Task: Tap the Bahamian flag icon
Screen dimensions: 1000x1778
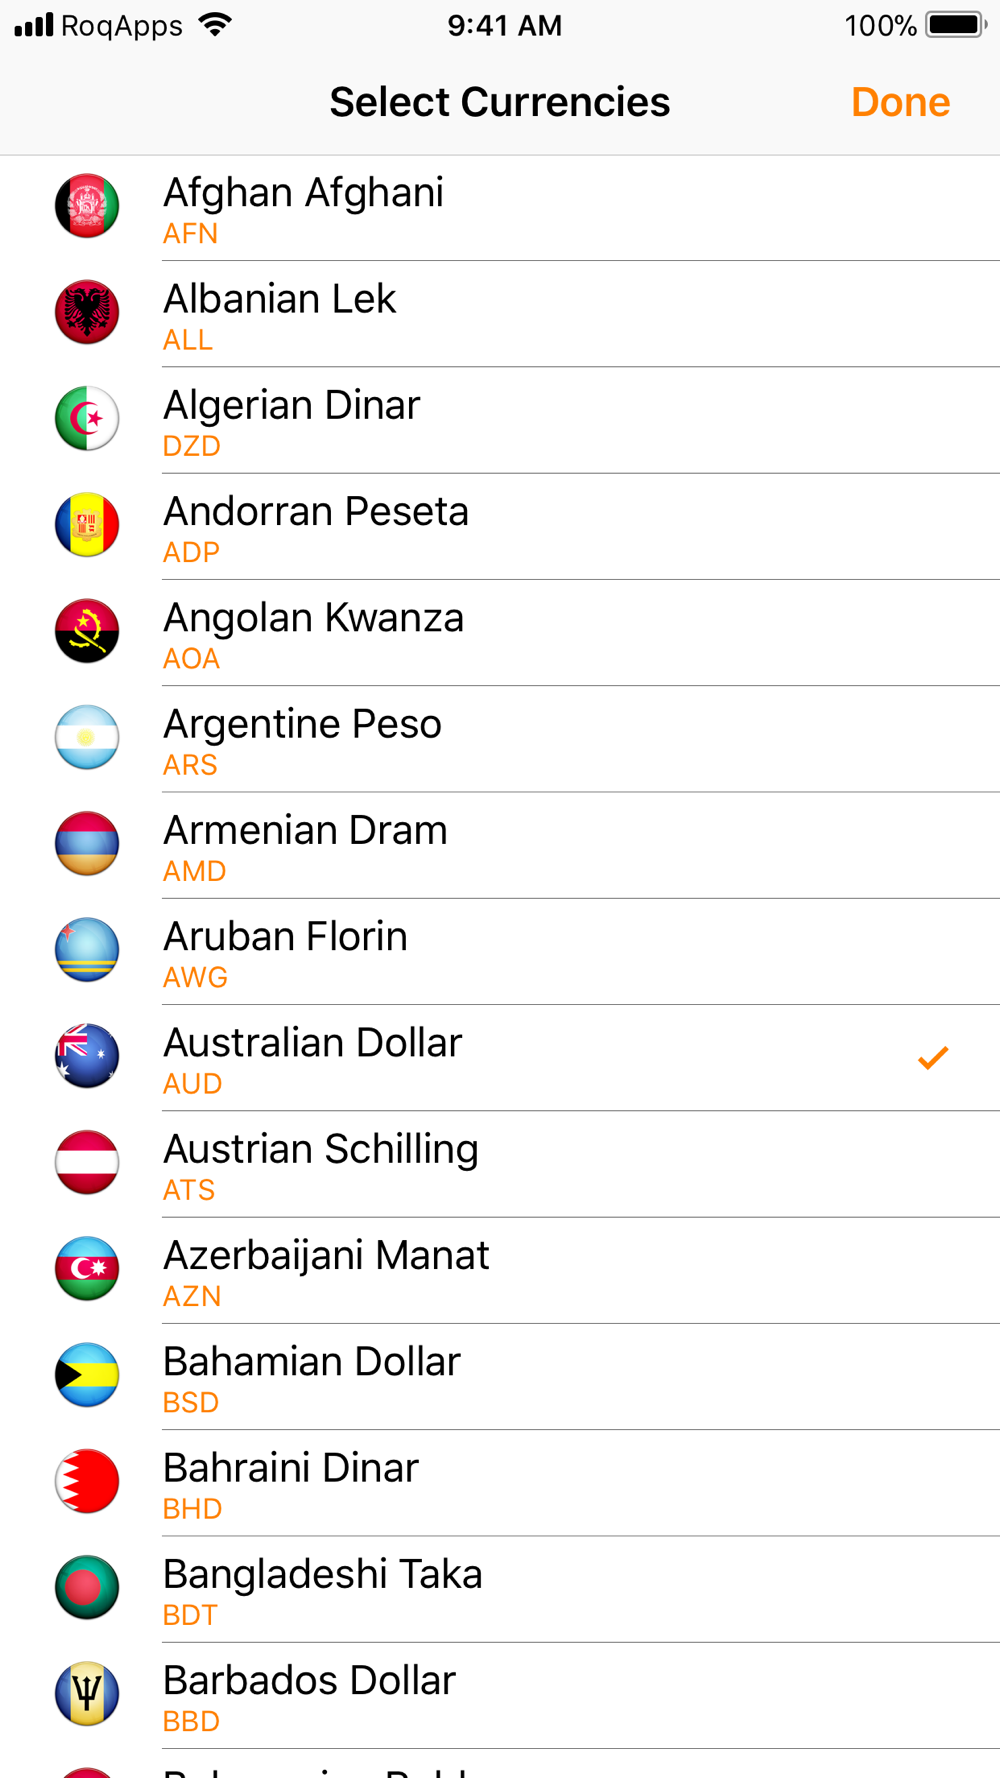Action: (87, 1375)
